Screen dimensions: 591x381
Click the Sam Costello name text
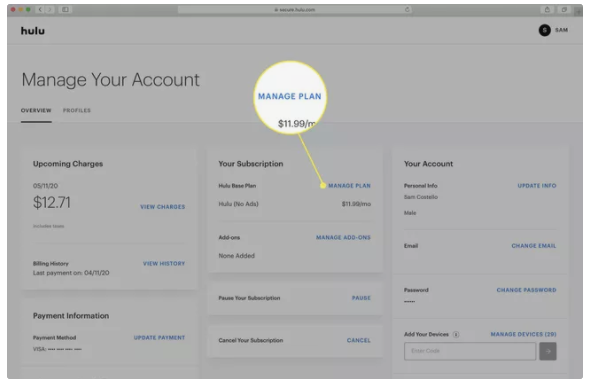(421, 197)
